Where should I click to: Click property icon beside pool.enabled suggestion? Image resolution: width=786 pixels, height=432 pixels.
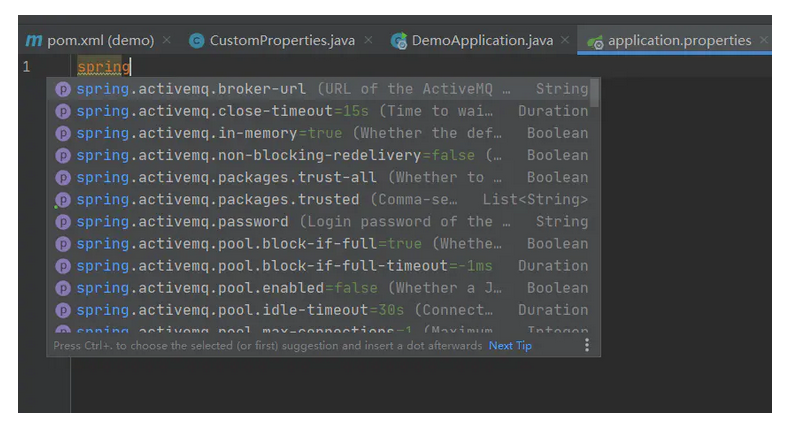click(x=63, y=288)
